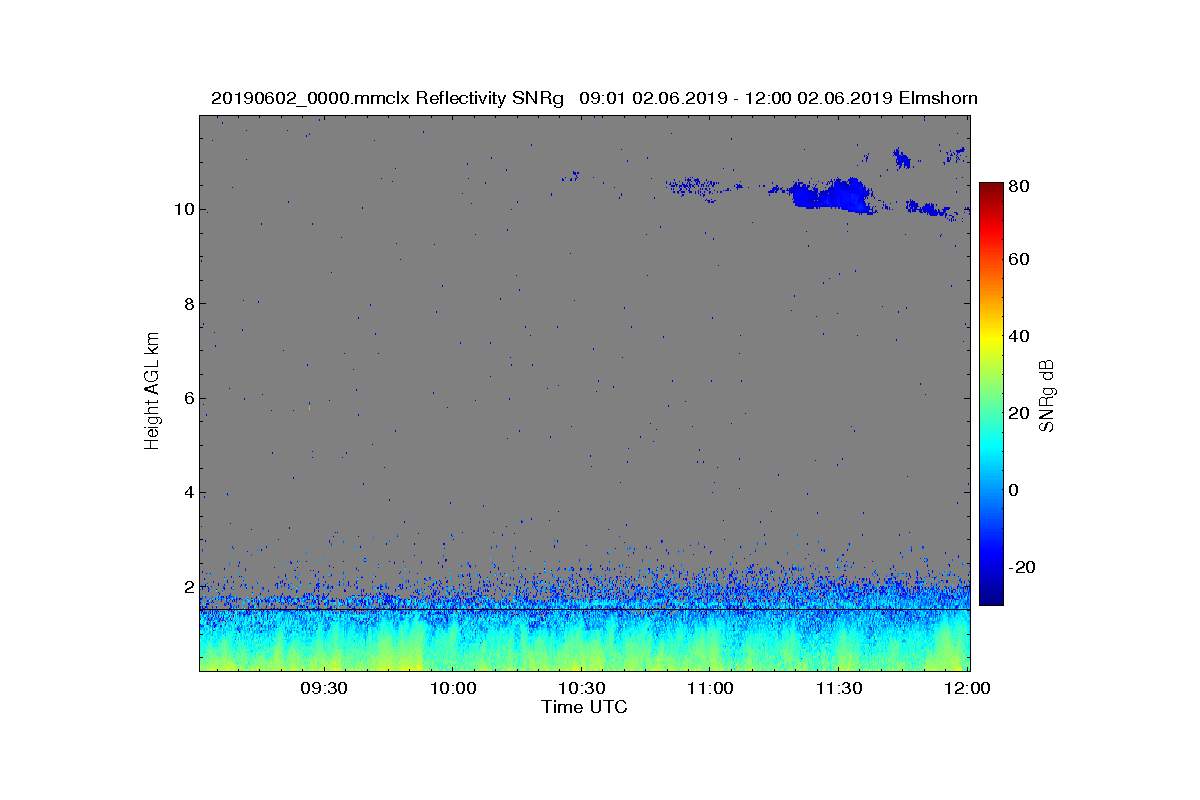Click the 11:30 time tick label
Viewport: 1200px width, 800px height.
(x=840, y=688)
